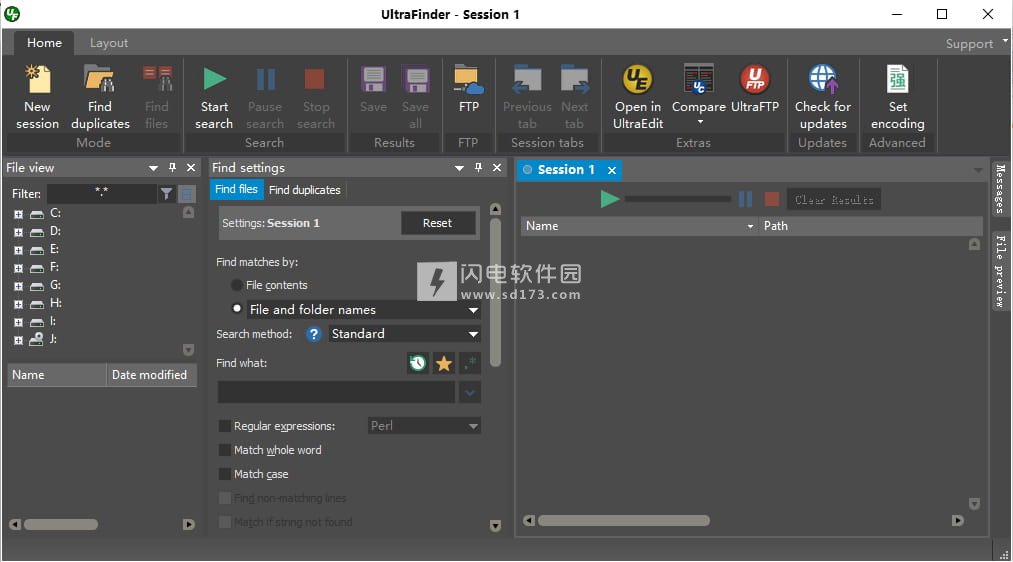
Task: Click Start search in the ribbon
Action: (x=214, y=98)
